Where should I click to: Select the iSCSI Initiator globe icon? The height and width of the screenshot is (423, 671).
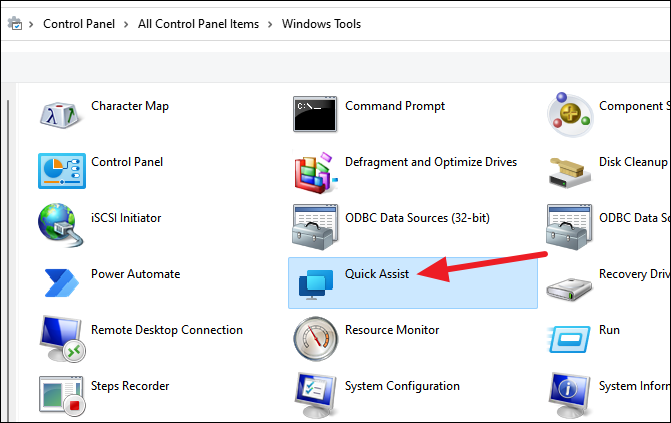click(60, 226)
